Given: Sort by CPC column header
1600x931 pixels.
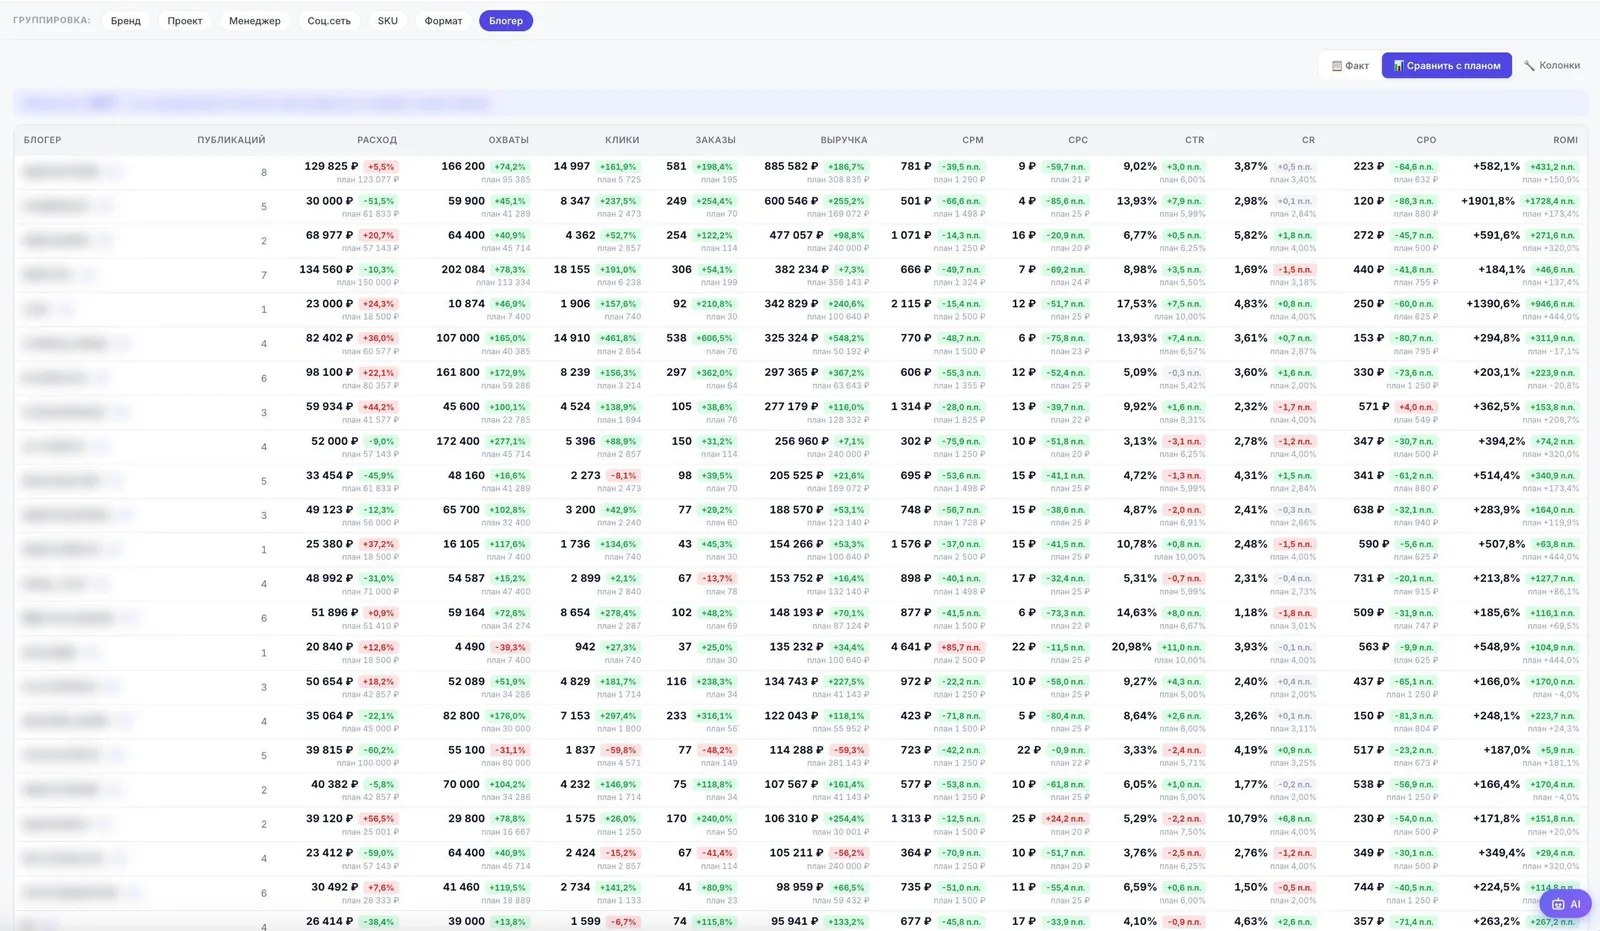Looking at the screenshot, I should [x=1078, y=140].
